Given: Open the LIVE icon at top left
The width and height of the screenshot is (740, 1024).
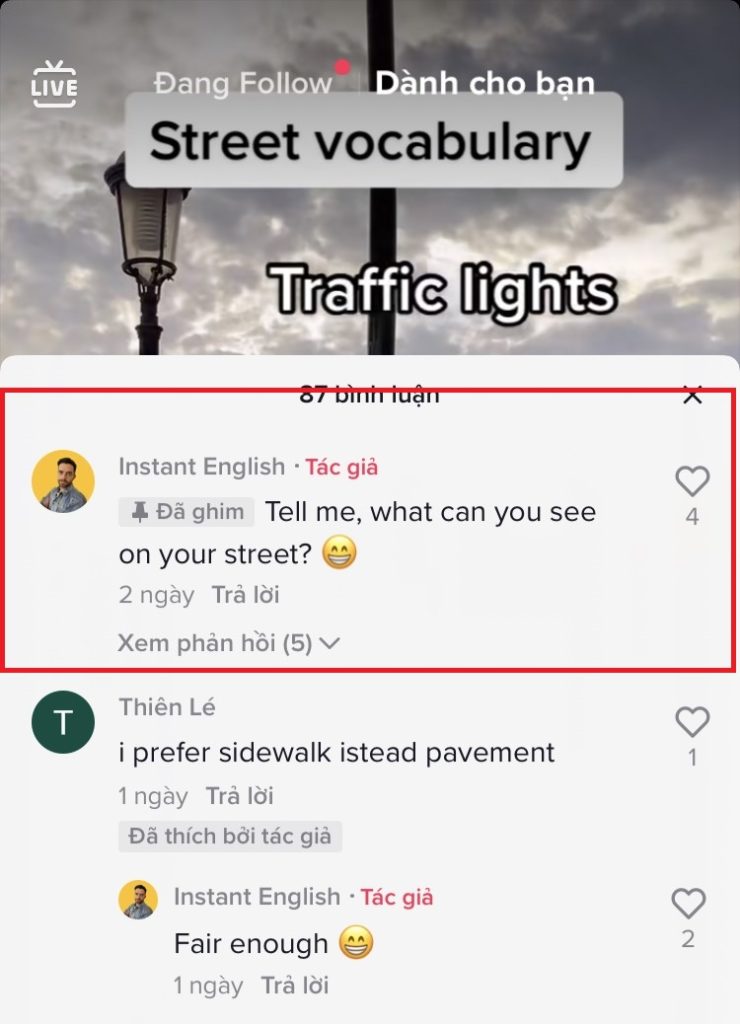Looking at the screenshot, I should click(54, 84).
